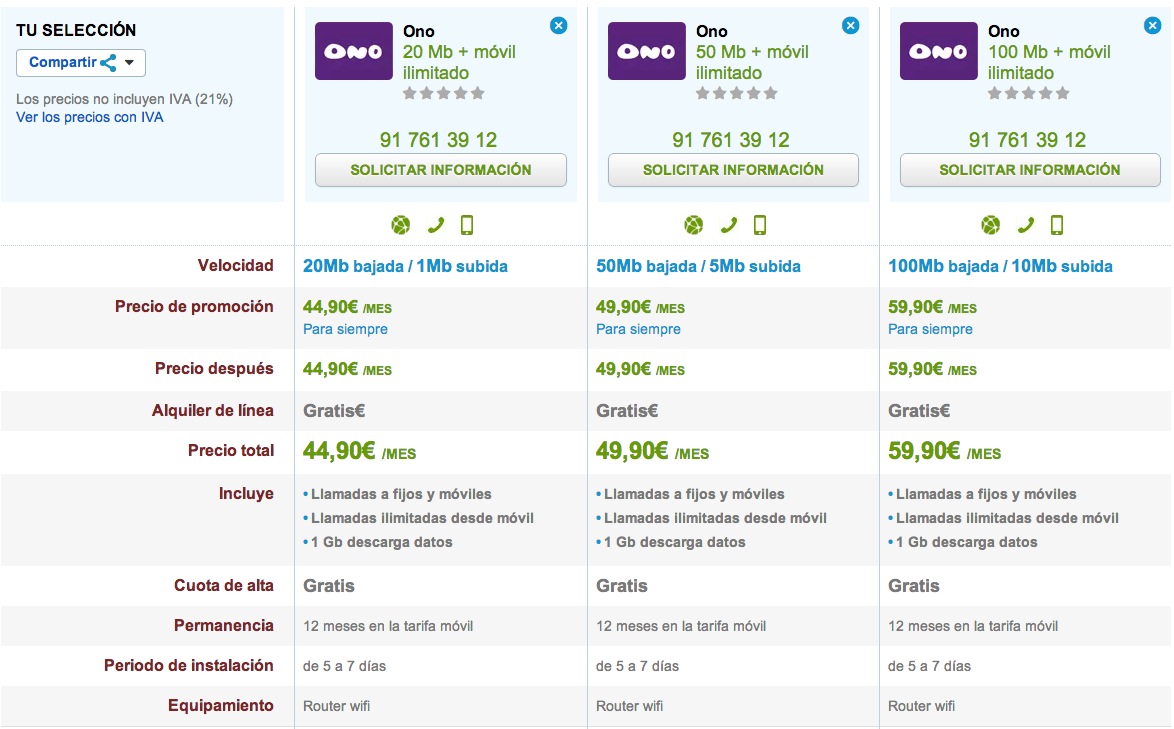Screen dimensions: 1174x729
Task: Click the internet globe icon under the 20 Mb plan
Action: pyautogui.click(x=401, y=225)
